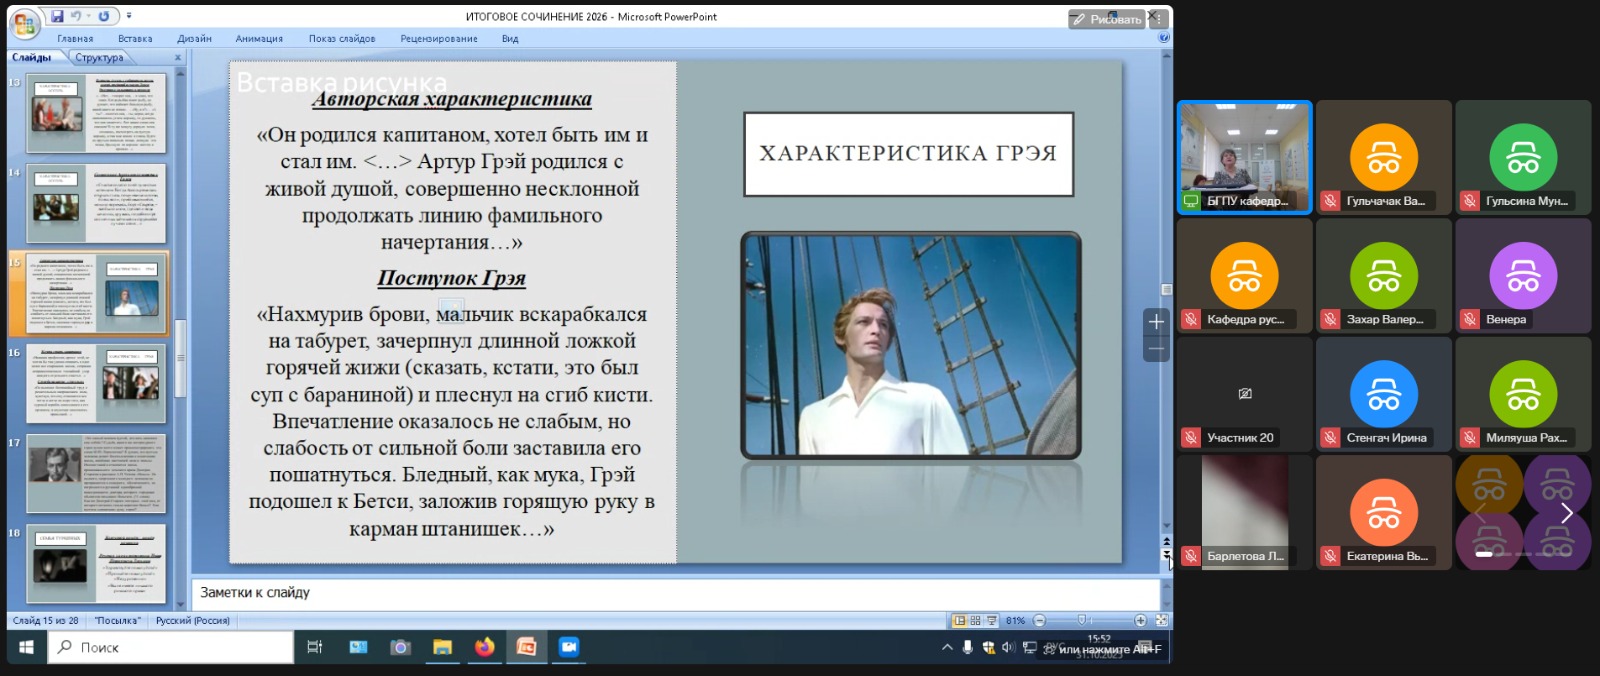Open Firefox from the taskbar
The height and width of the screenshot is (676, 1600).
(x=484, y=647)
